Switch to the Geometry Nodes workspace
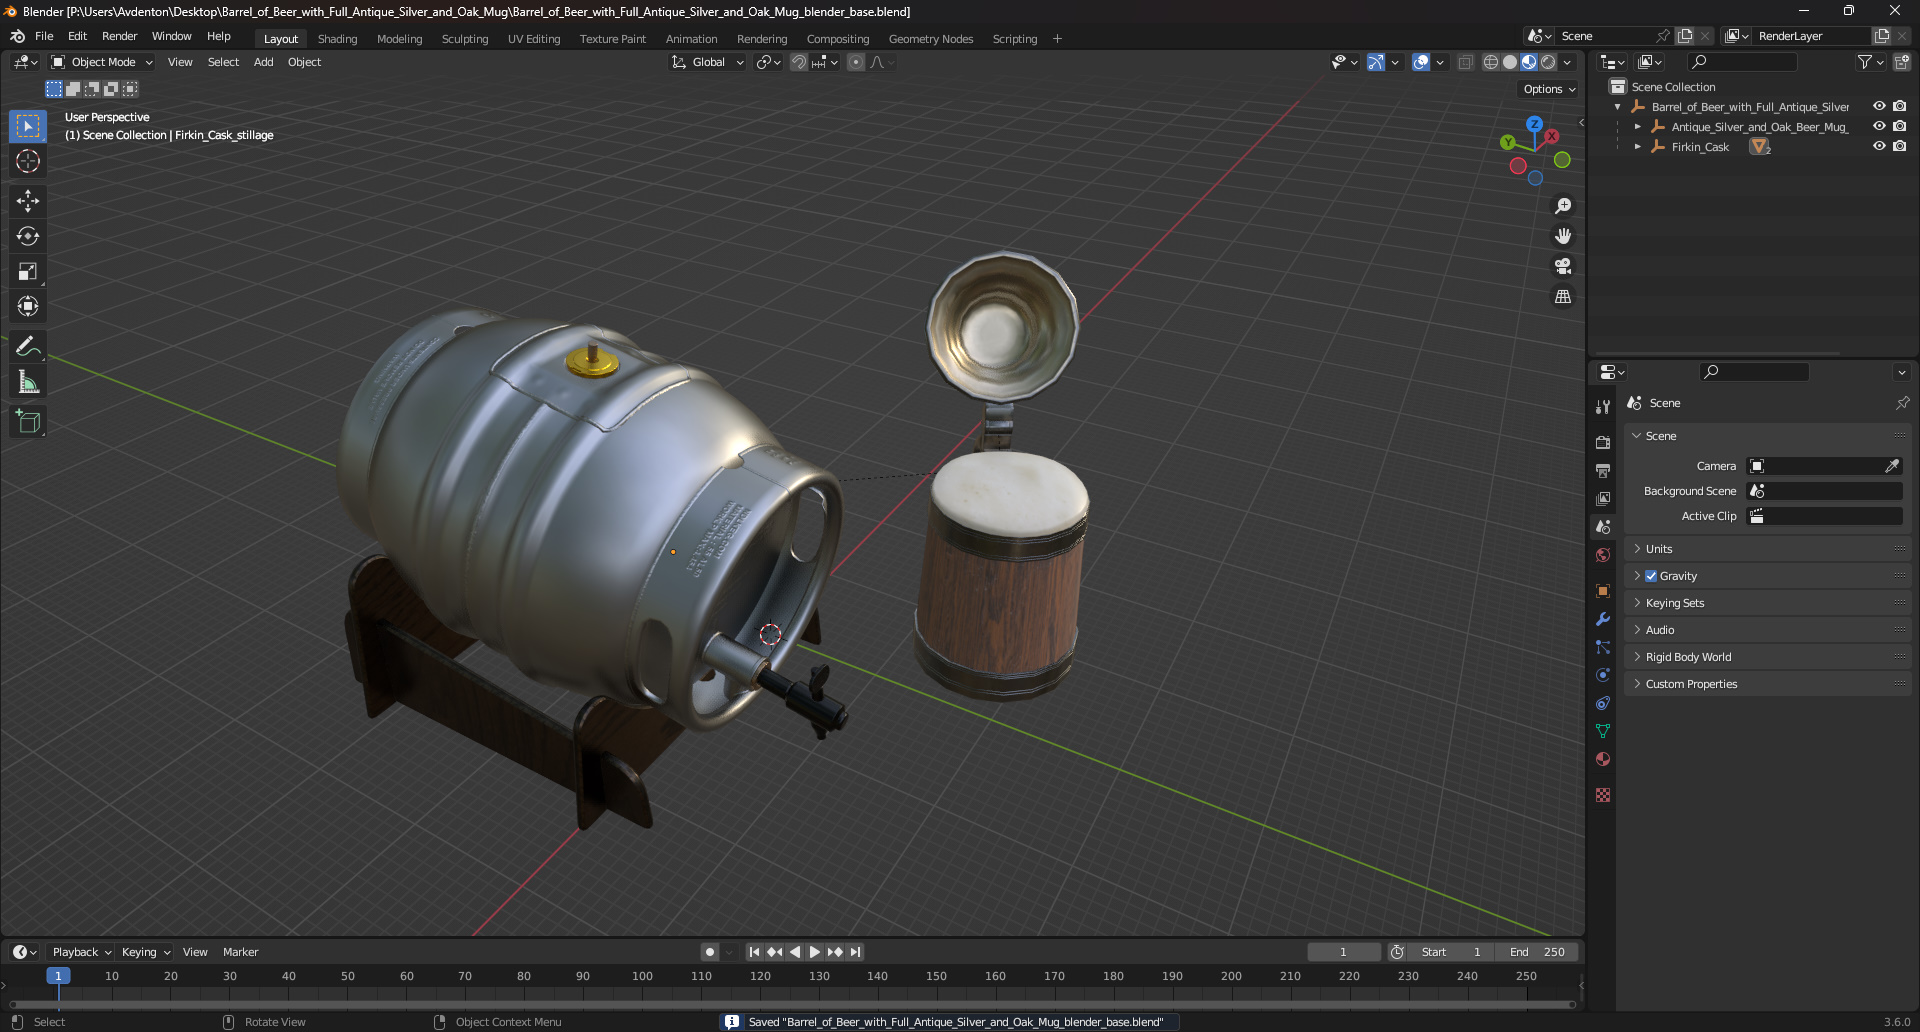Viewport: 1920px width, 1032px height. coord(930,39)
